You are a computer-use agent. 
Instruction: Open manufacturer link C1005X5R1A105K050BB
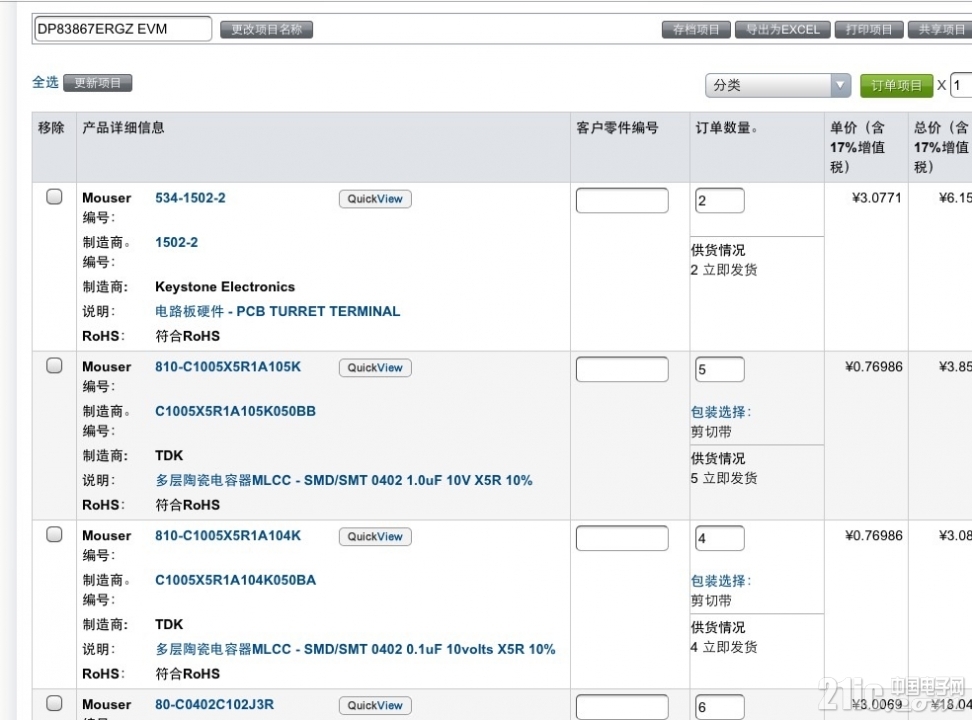[236, 411]
